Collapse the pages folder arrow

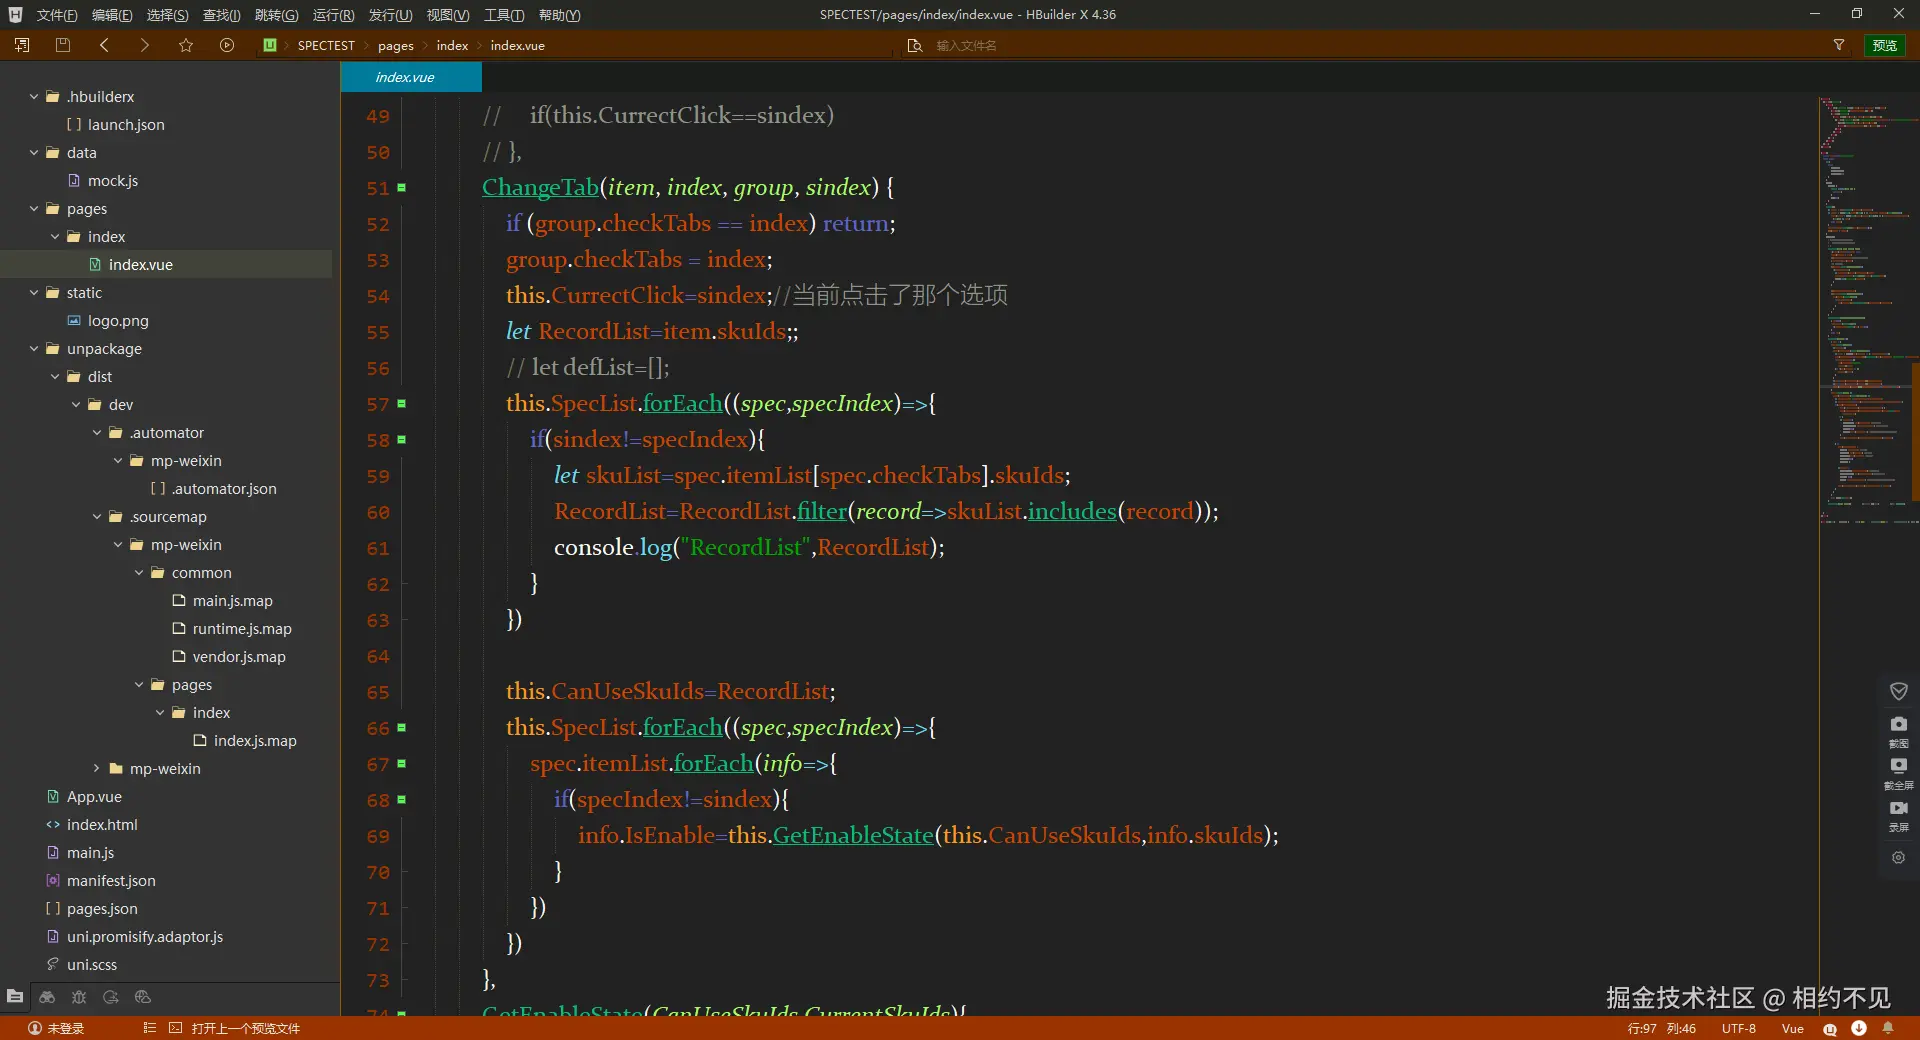pos(34,208)
